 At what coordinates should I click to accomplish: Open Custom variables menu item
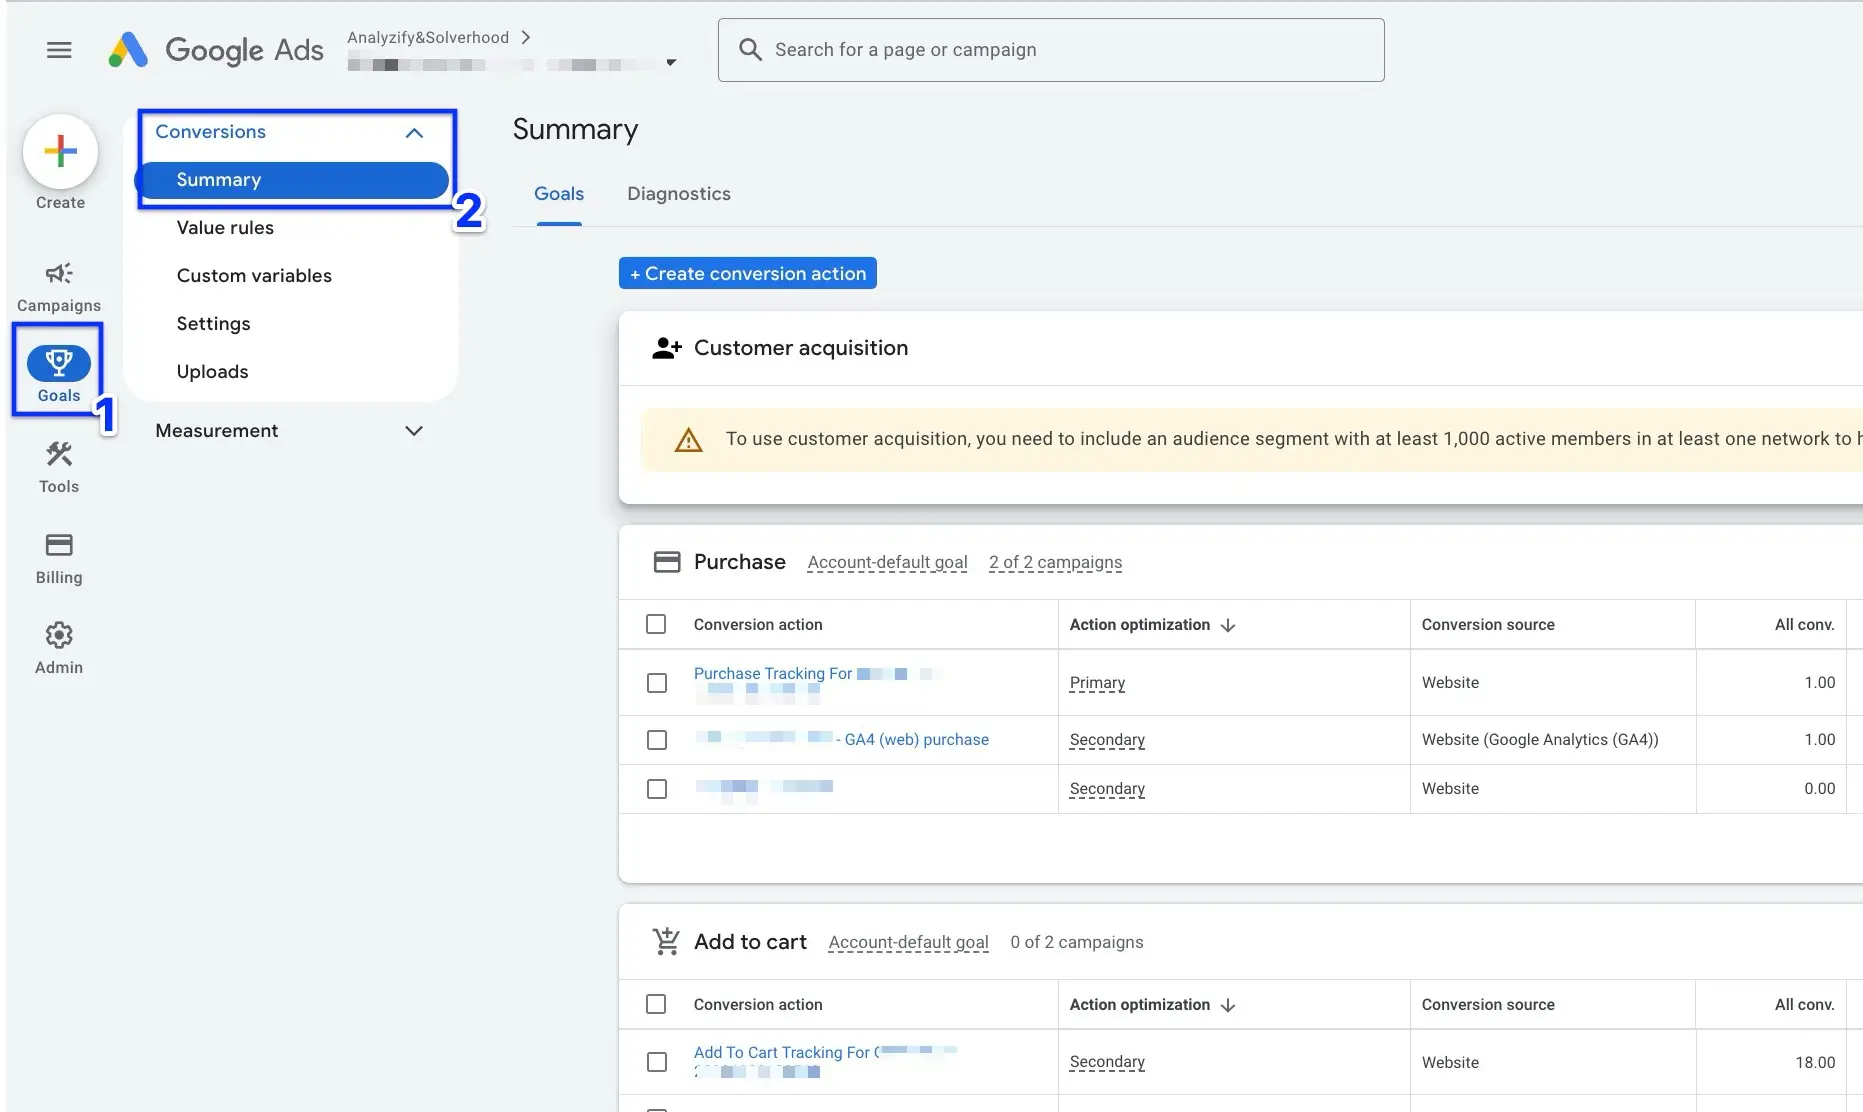point(254,276)
